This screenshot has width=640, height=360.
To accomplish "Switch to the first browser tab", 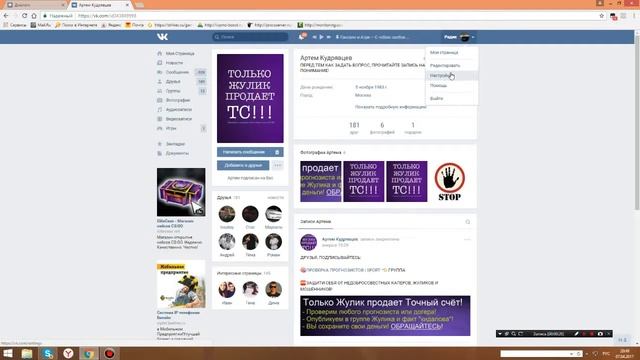I will (35, 5).
